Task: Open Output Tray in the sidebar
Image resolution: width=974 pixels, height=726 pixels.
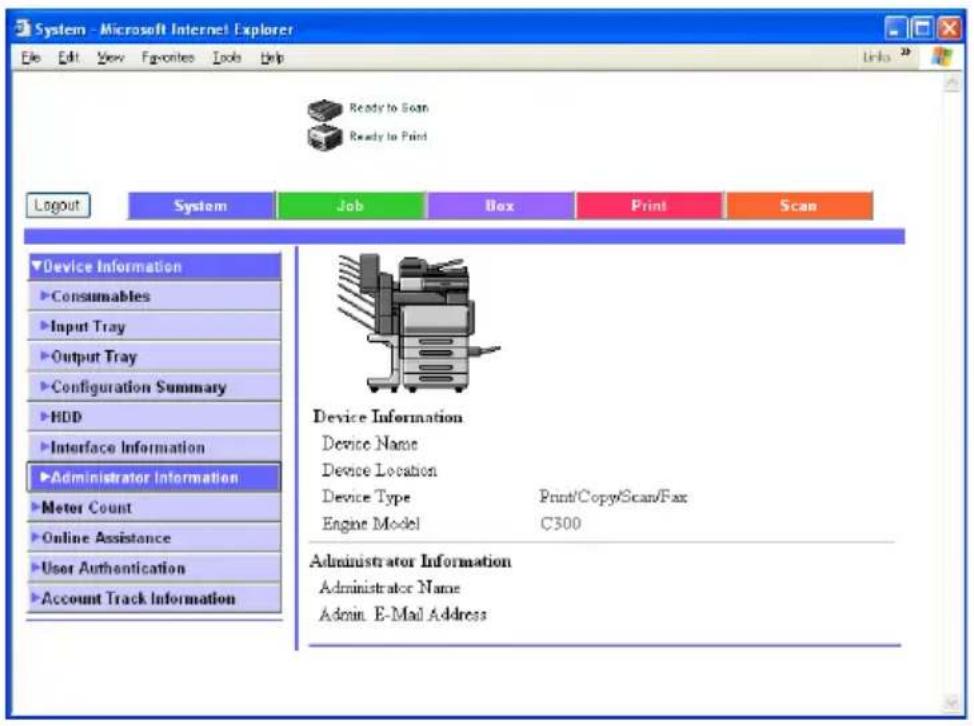Action: [x=154, y=357]
